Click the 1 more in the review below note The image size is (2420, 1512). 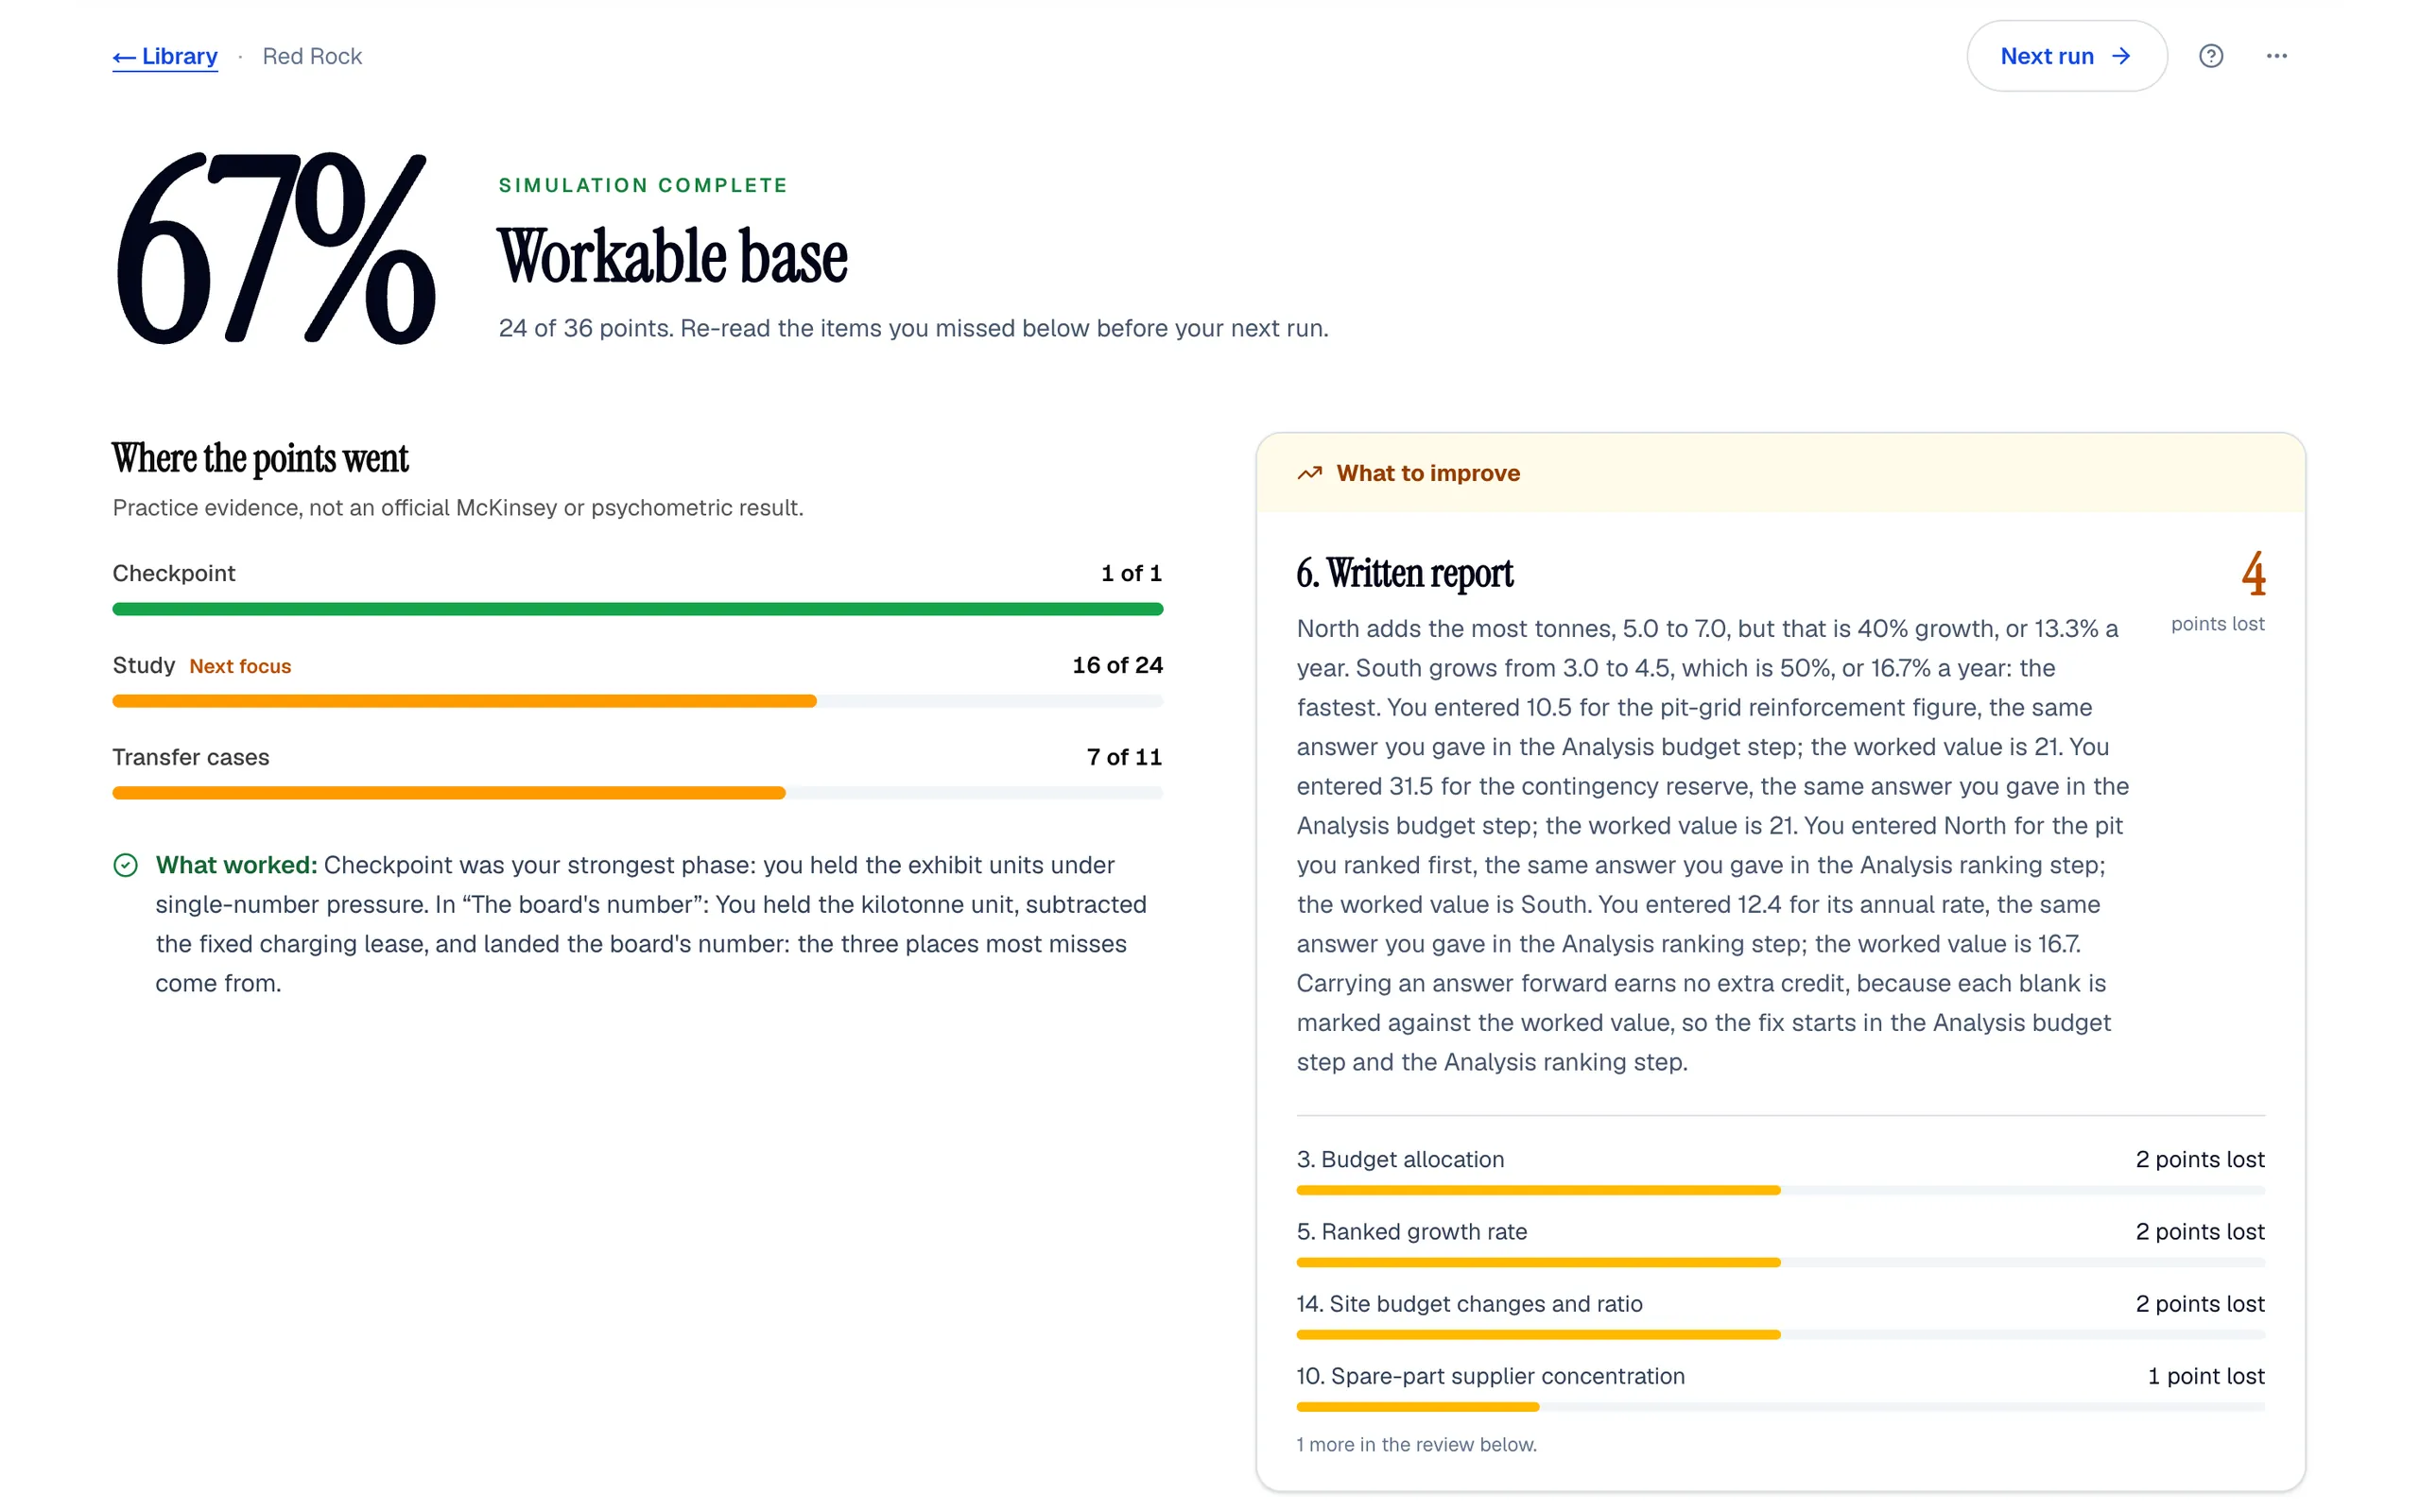[1416, 1444]
